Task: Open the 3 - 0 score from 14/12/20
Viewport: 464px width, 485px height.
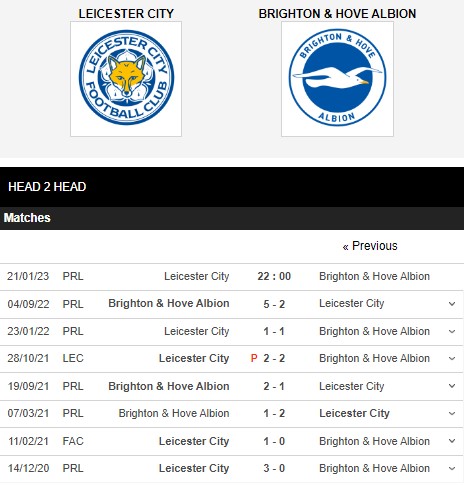Action: click(x=274, y=468)
